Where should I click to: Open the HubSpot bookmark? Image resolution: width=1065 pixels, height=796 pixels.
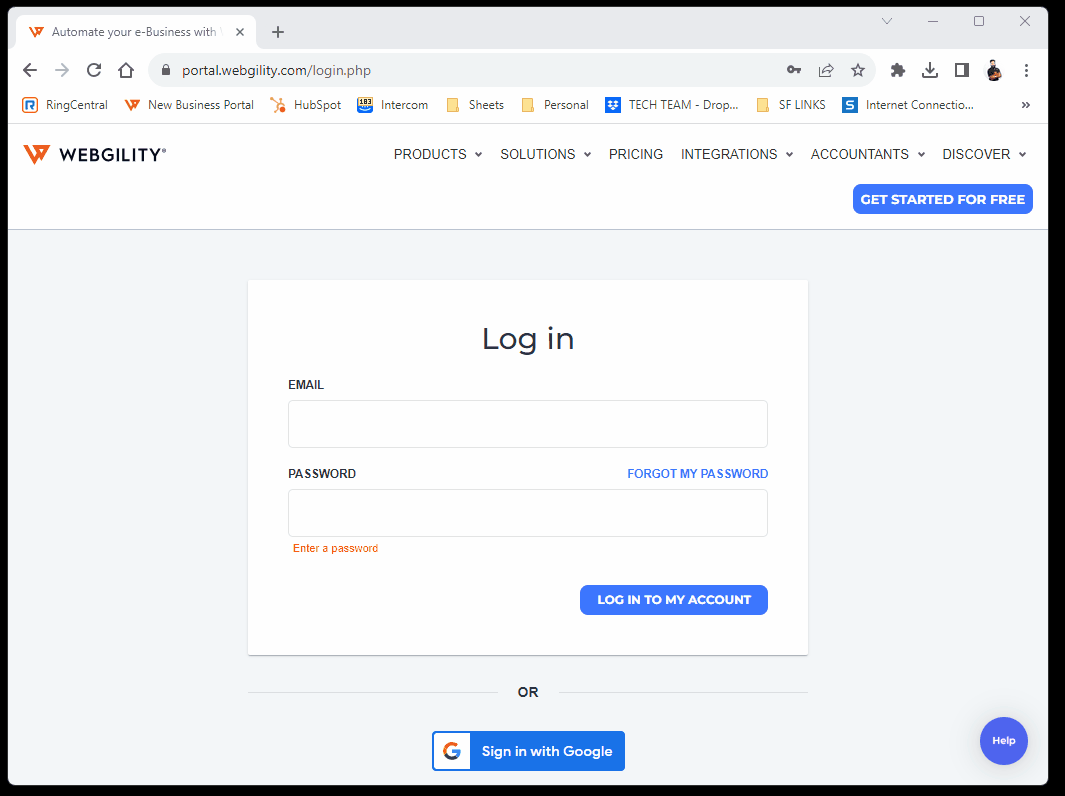[x=305, y=104]
